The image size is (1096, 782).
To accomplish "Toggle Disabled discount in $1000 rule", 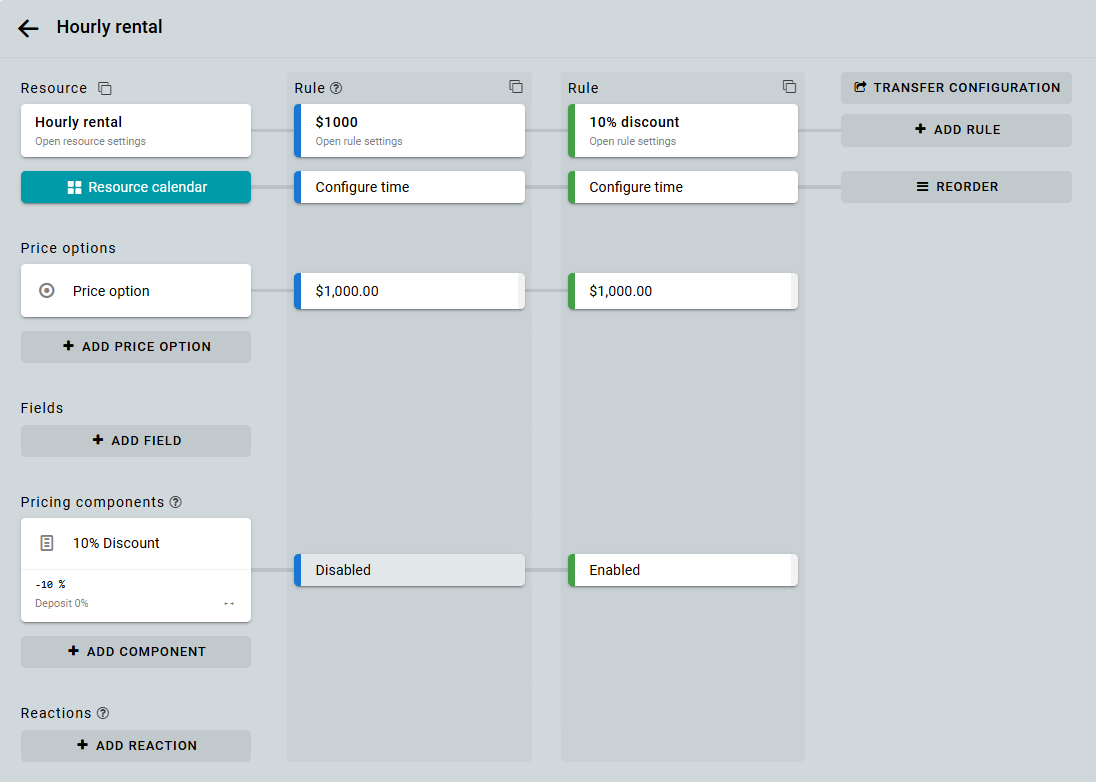I will [410, 570].
